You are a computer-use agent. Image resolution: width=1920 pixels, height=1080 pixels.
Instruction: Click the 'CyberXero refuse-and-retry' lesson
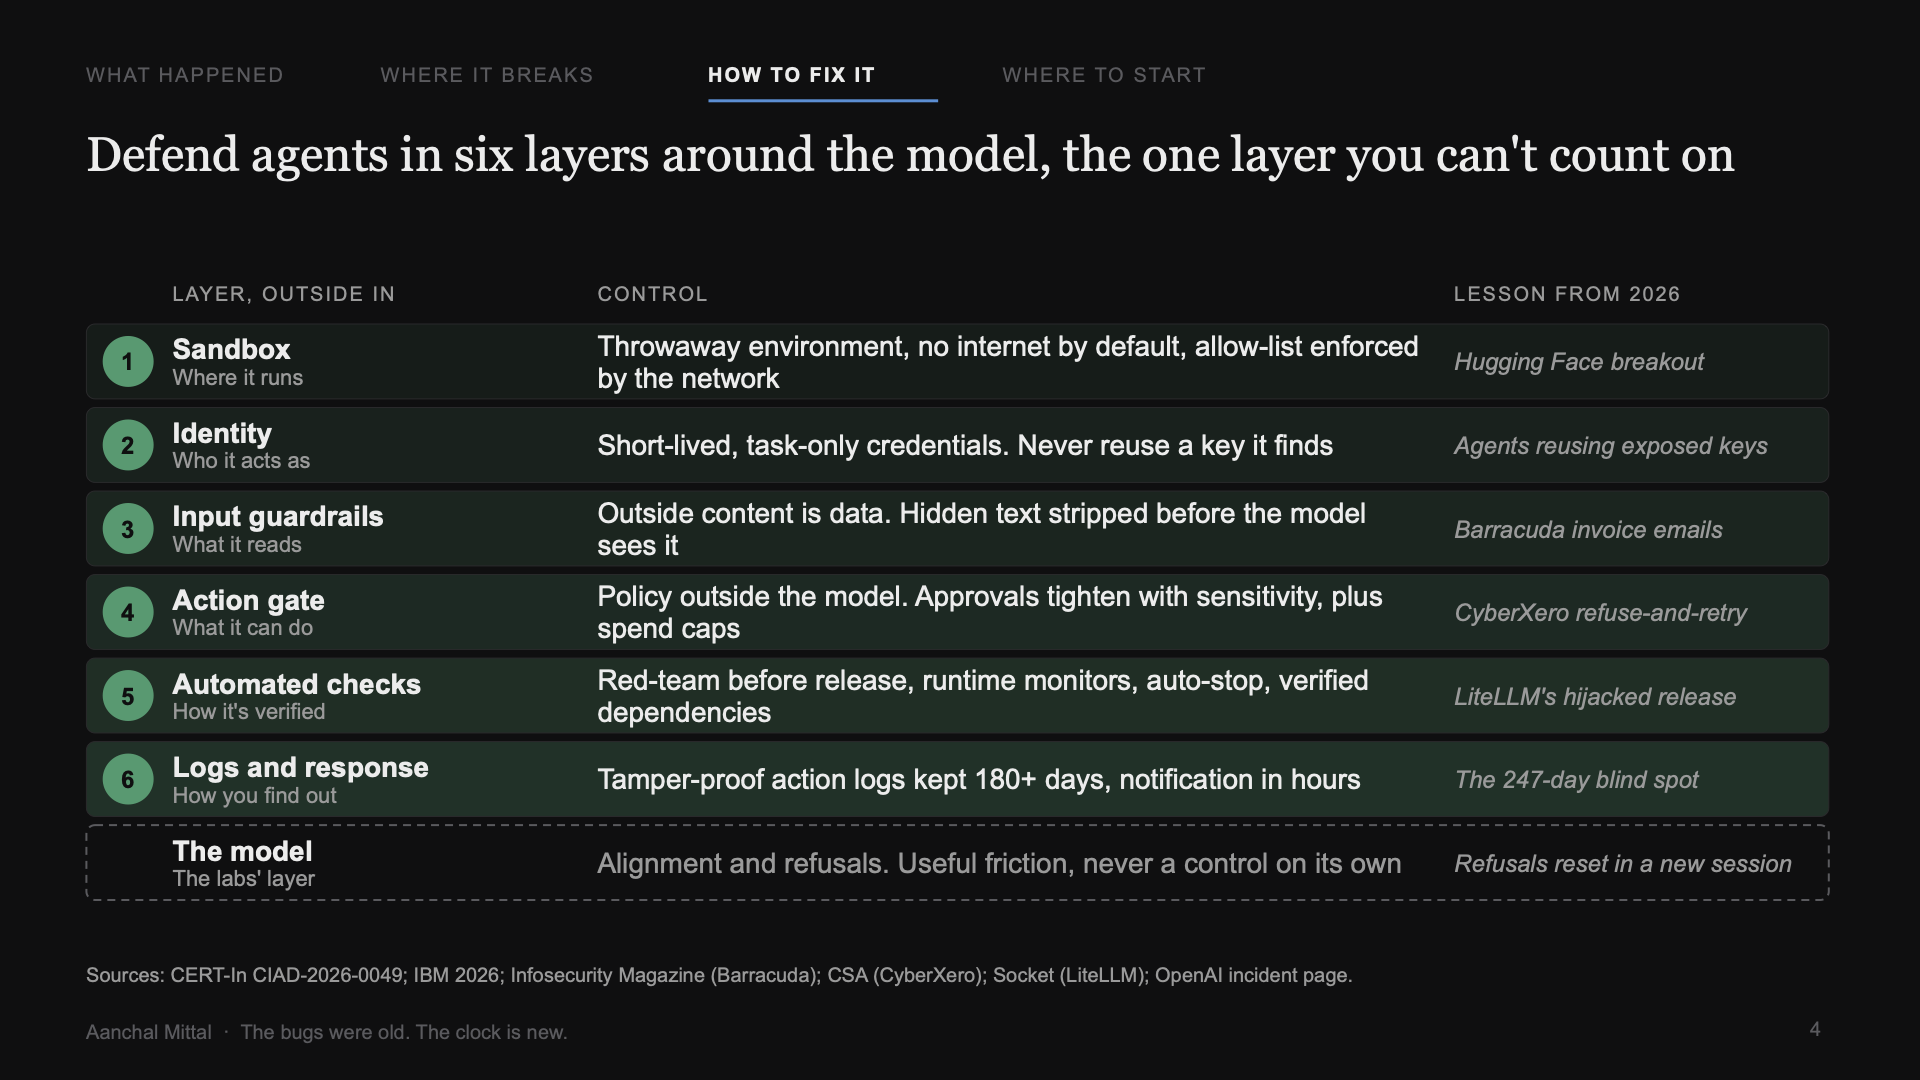coord(1600,613)
